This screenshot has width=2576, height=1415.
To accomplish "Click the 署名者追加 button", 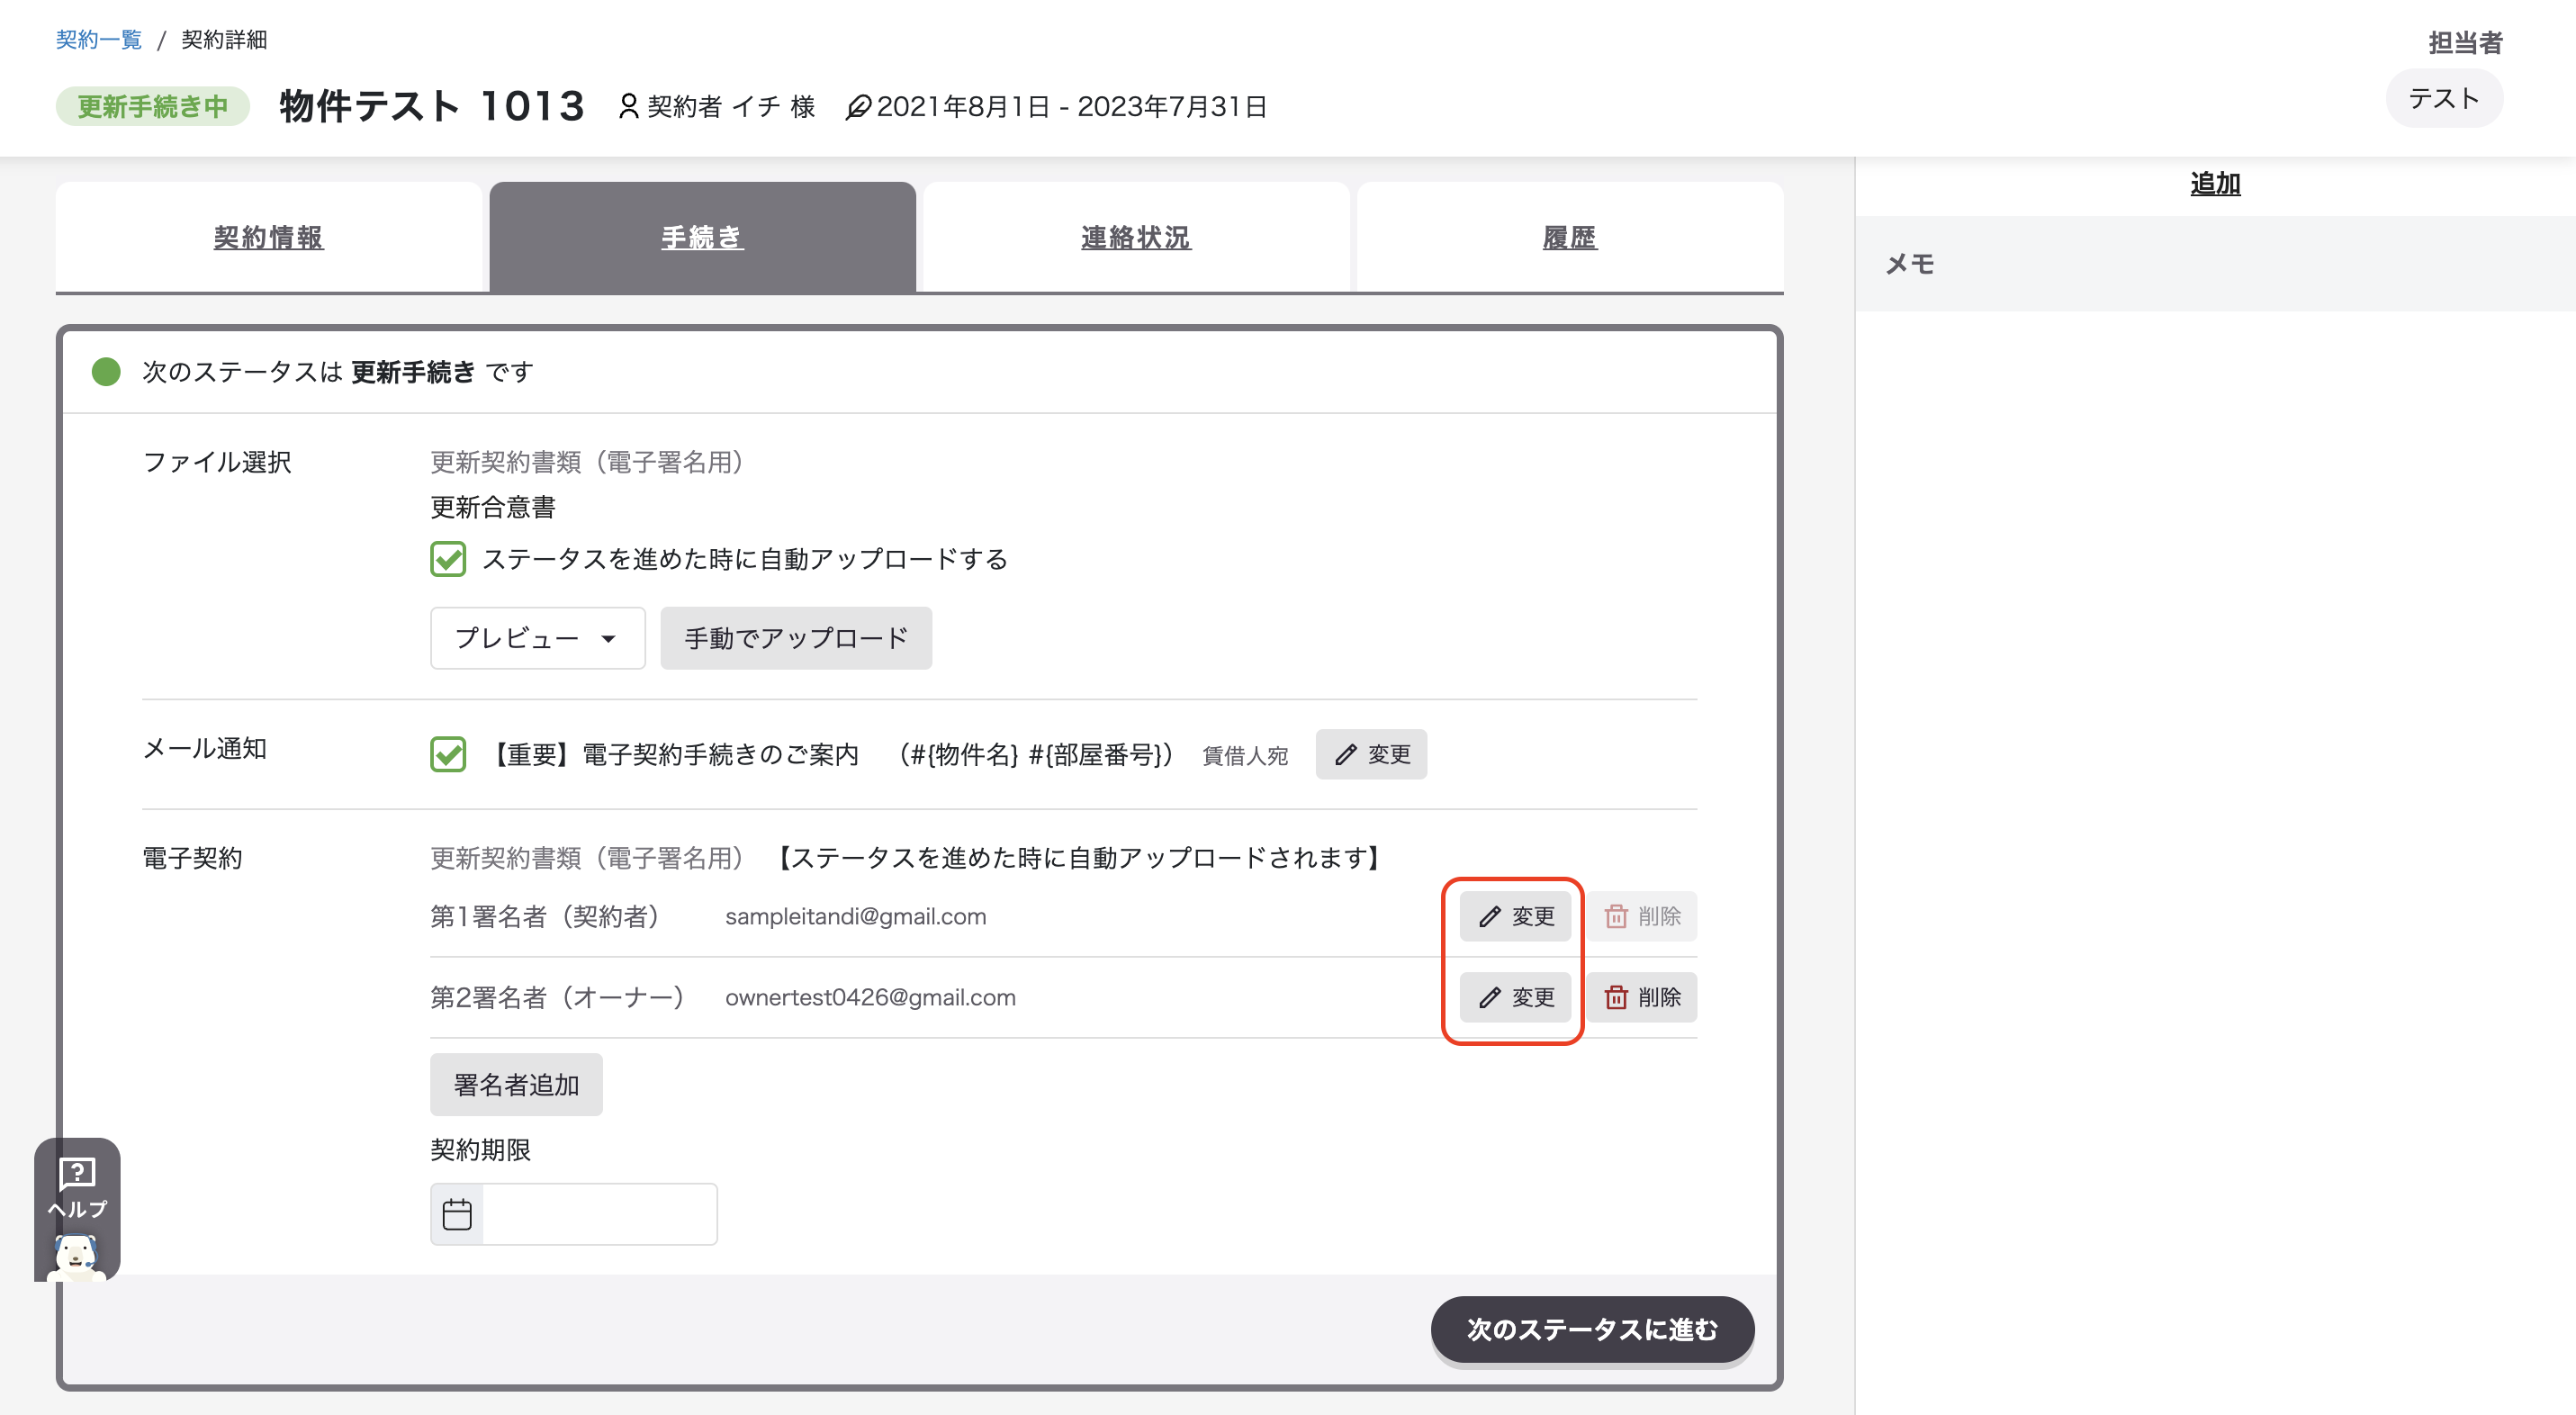I will pyautogui.click(x=516, y=1085).
